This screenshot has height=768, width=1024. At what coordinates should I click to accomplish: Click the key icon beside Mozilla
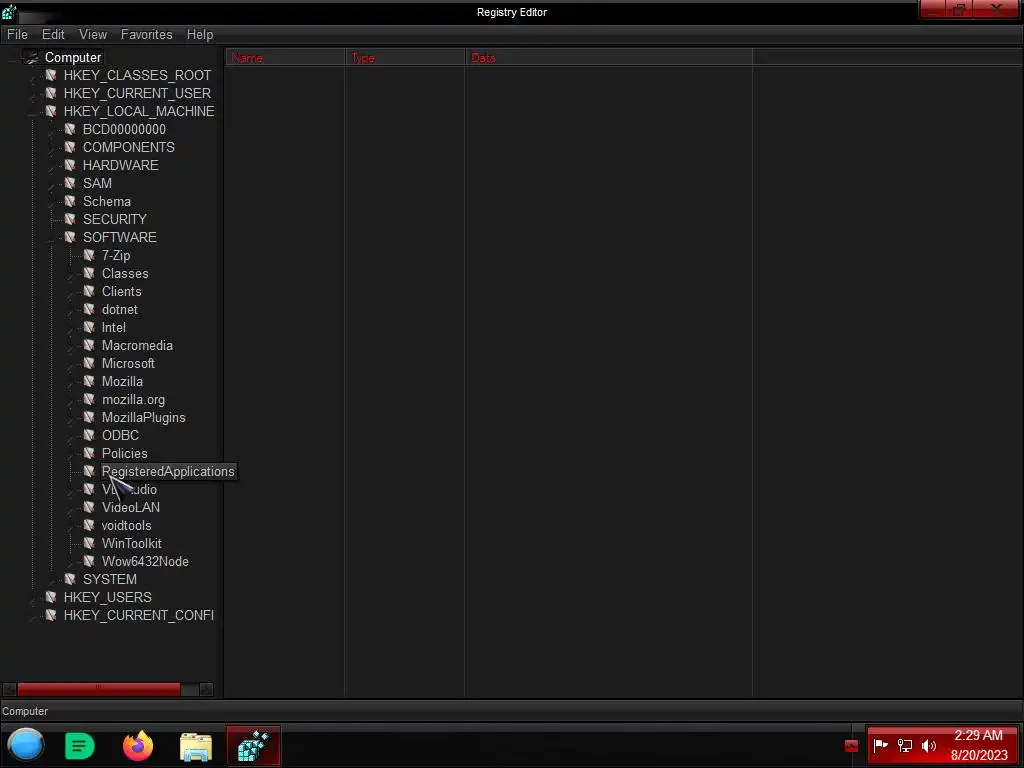pos(89,381)
